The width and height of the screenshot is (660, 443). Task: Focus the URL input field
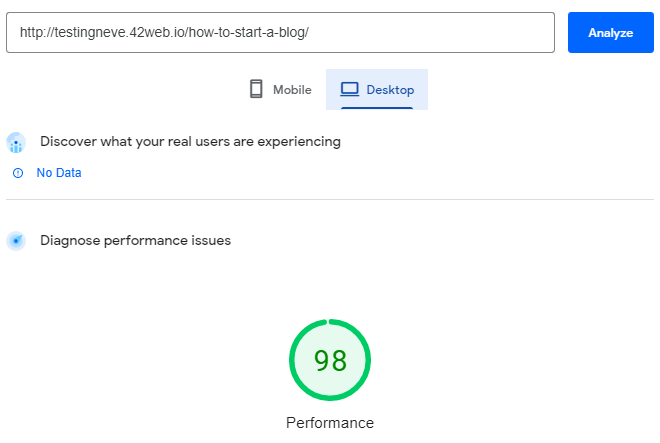pyautogui.click(x=280, y=32)
